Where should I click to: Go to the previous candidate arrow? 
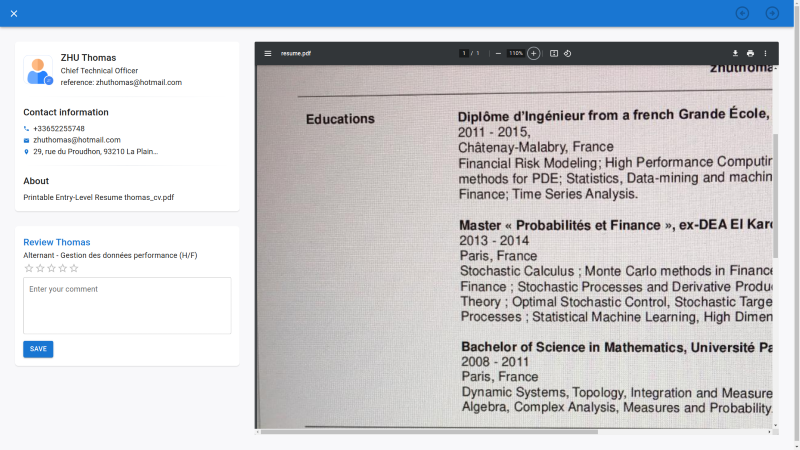(x=742, y=13)
